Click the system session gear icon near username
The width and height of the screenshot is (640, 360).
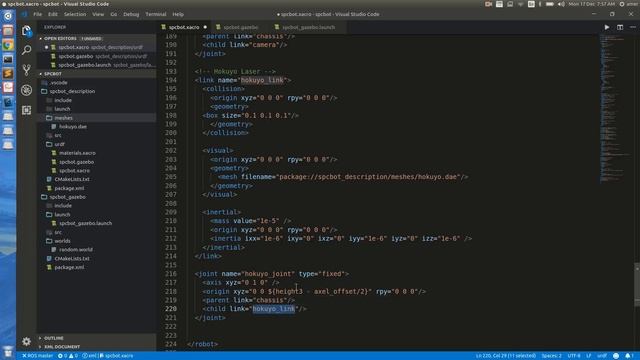pos(622,4)
